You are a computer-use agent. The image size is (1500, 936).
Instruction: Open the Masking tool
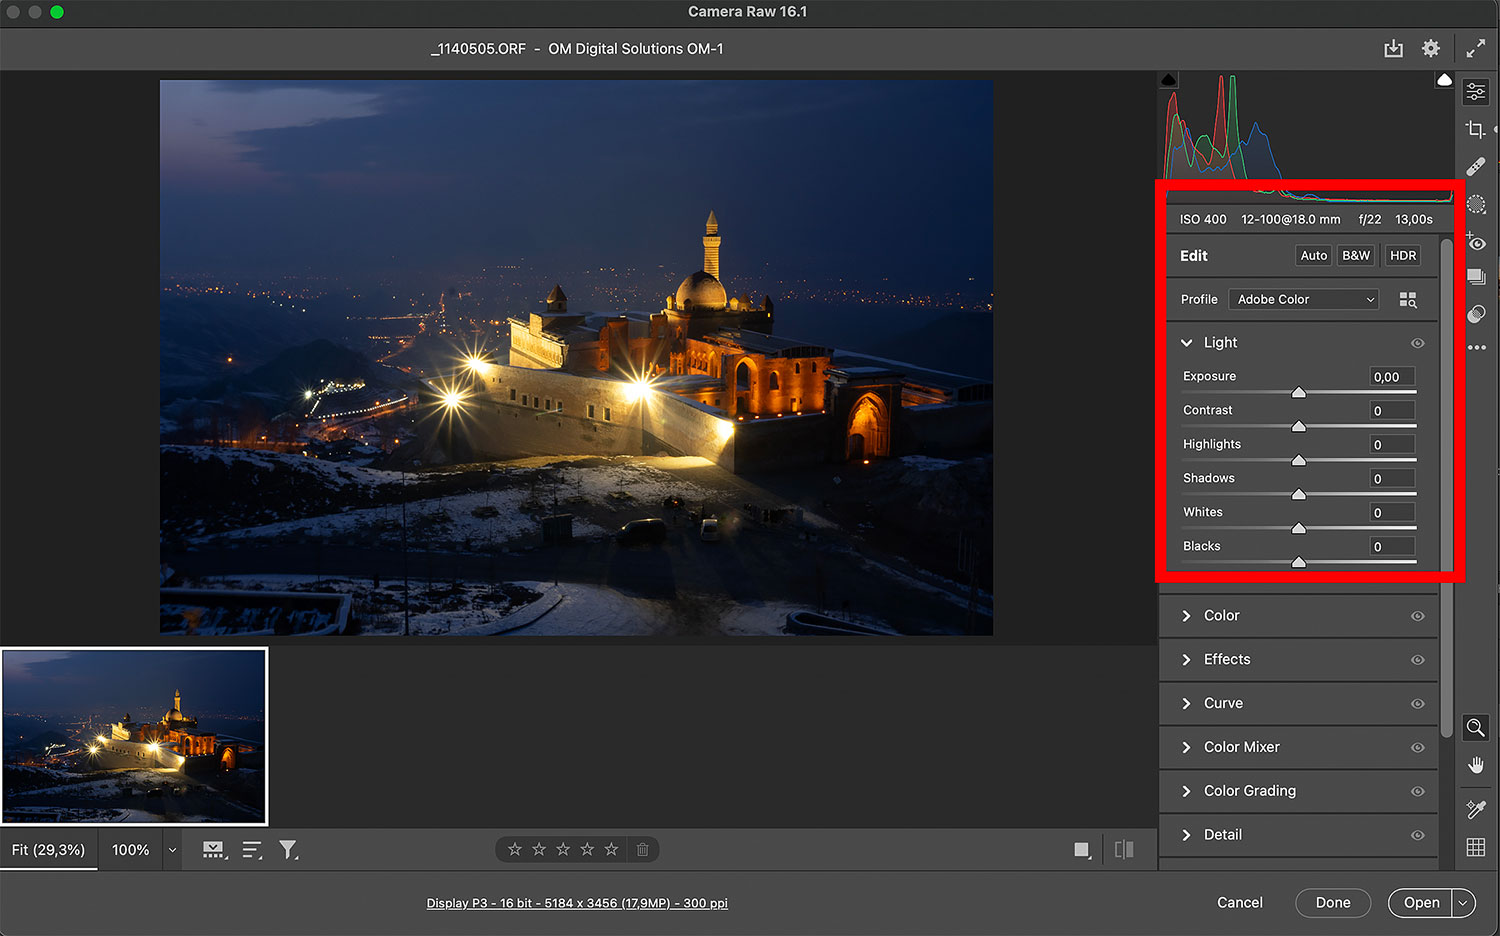[1476, 205]
